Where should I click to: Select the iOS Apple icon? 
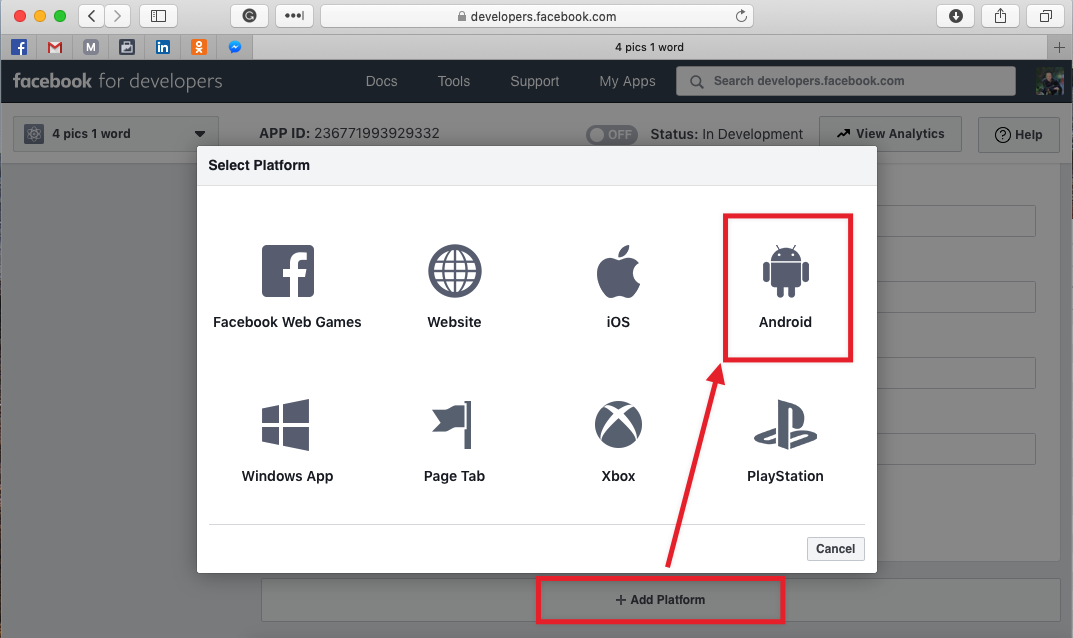coord(619,271)
